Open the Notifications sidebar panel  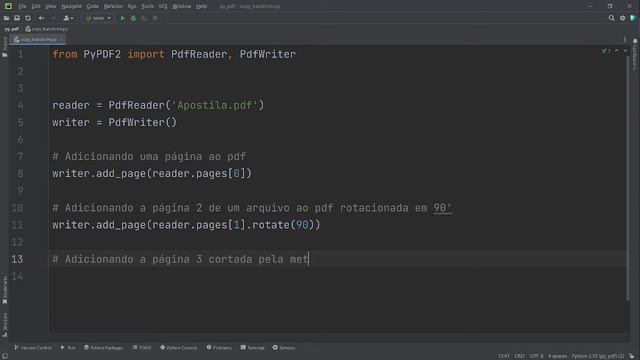pyautogui.click(x=635, y=54)
